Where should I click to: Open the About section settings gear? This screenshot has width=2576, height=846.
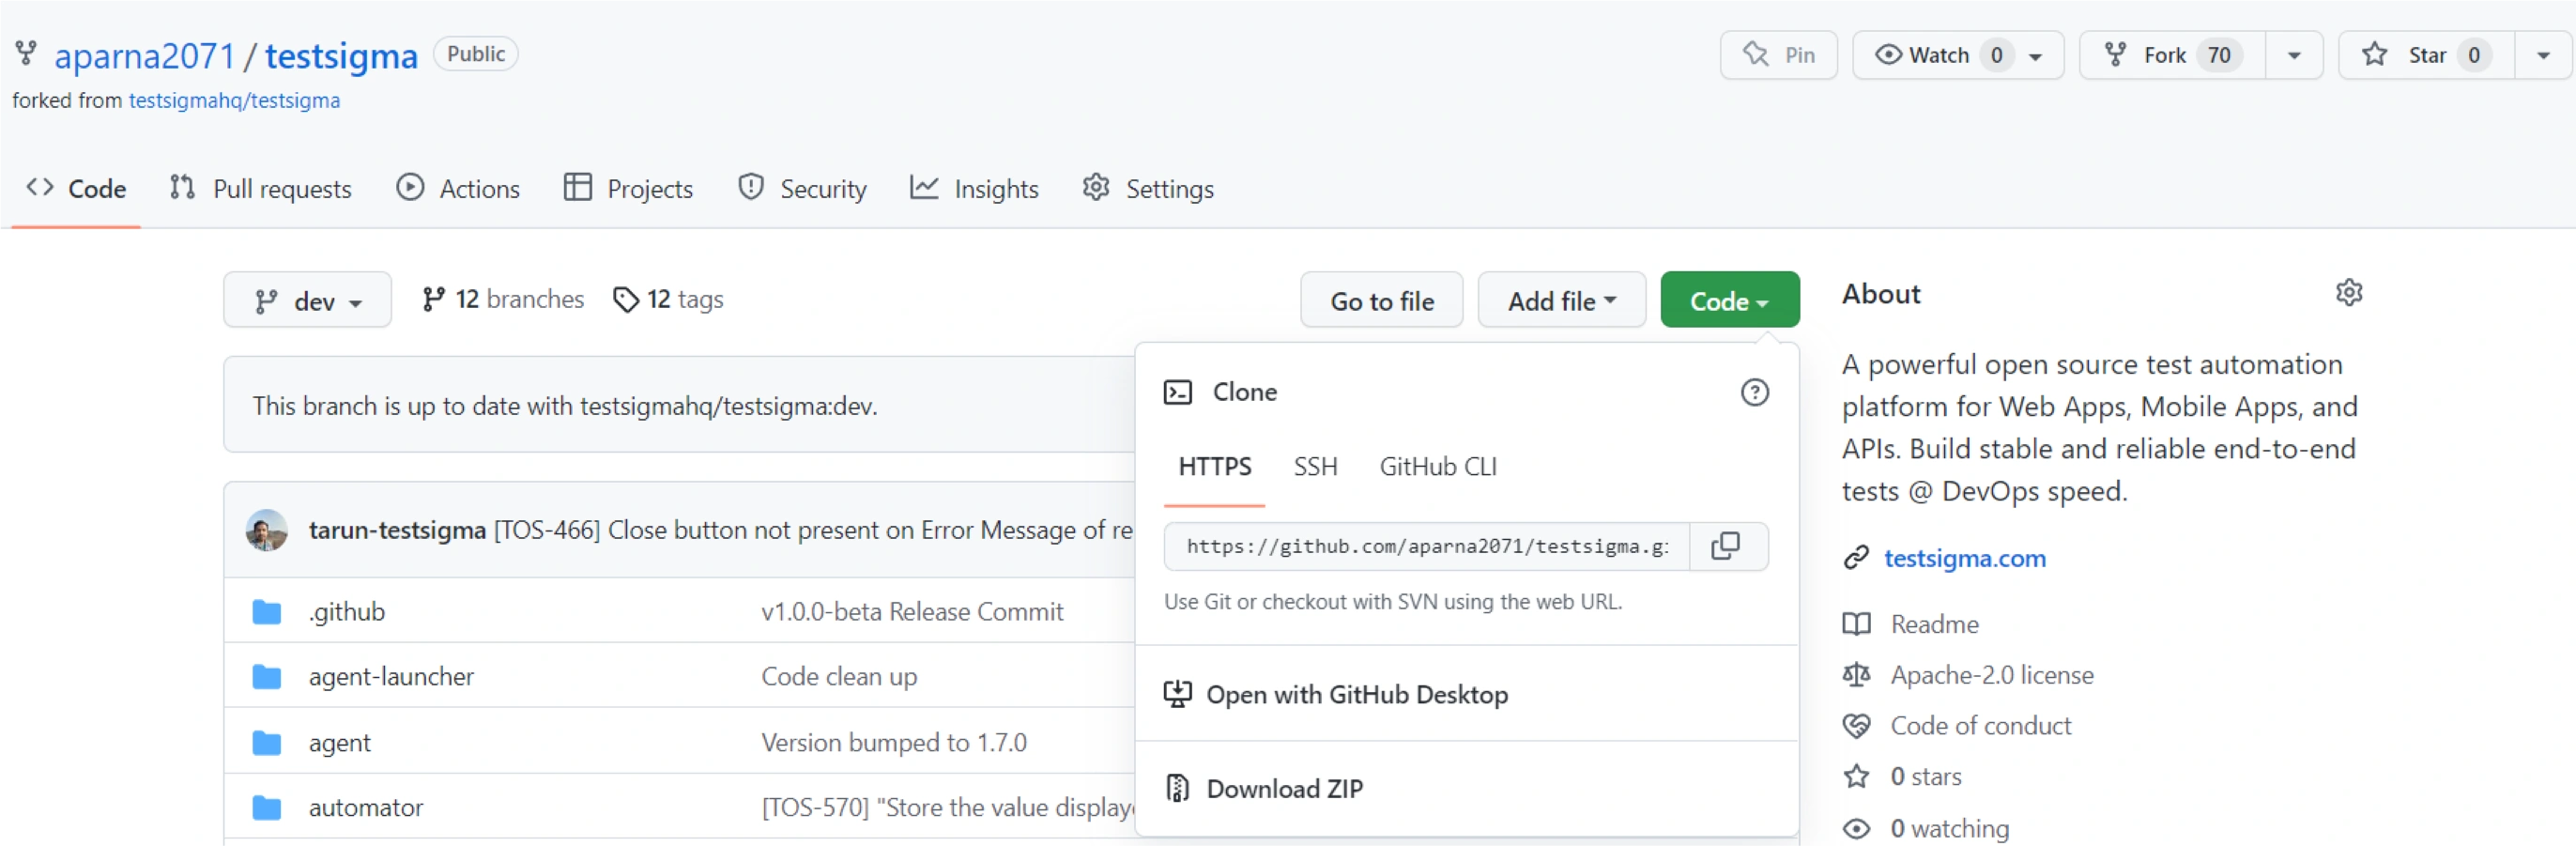coord(2348,293)
